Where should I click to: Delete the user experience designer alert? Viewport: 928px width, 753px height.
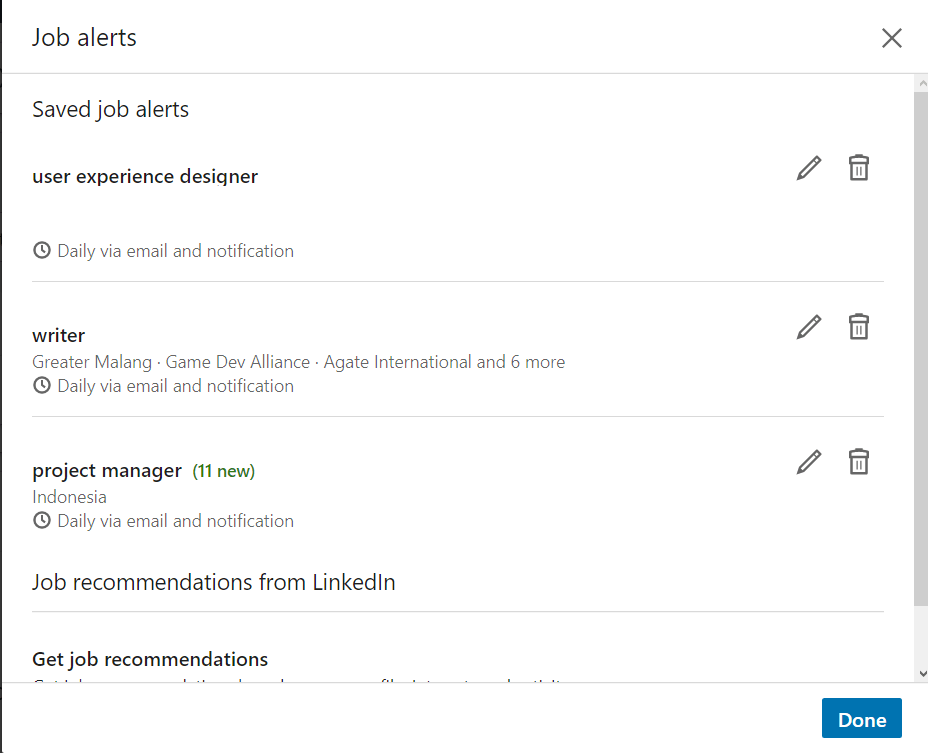[858, 168]
